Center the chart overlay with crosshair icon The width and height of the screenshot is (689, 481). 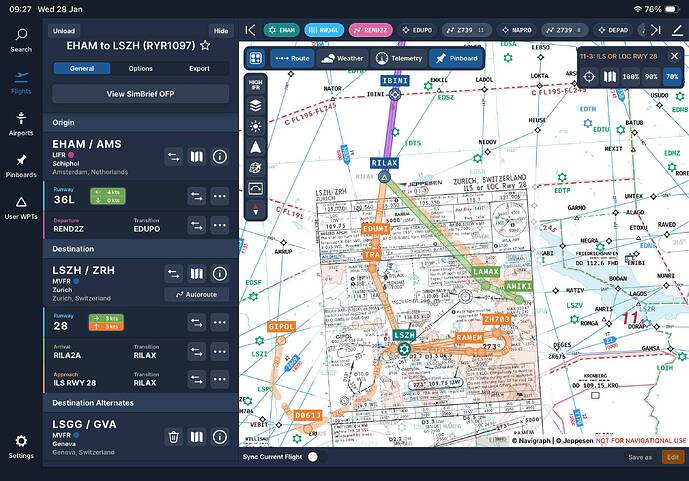589,76
